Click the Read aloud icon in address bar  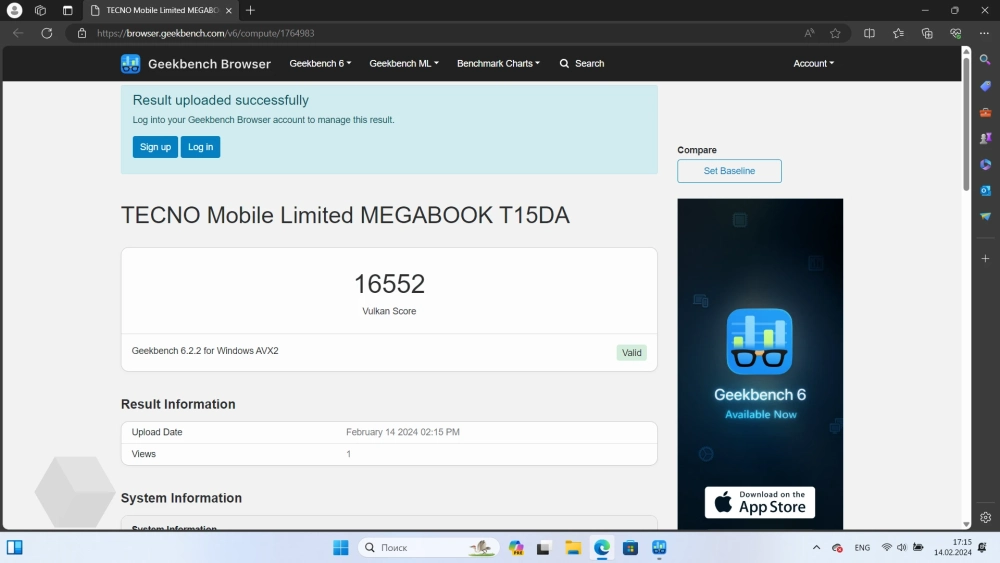[x=809, y=33]
